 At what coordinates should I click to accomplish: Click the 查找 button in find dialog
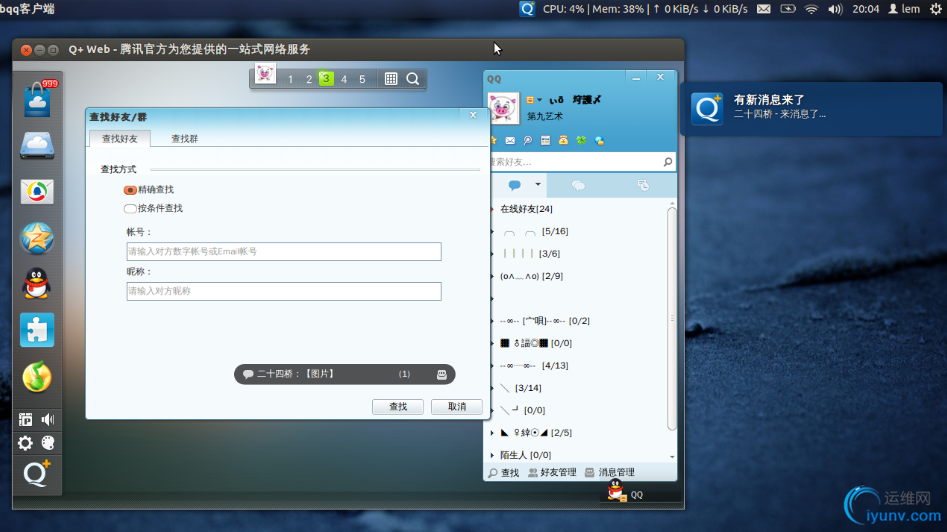(x=398, y=406)
